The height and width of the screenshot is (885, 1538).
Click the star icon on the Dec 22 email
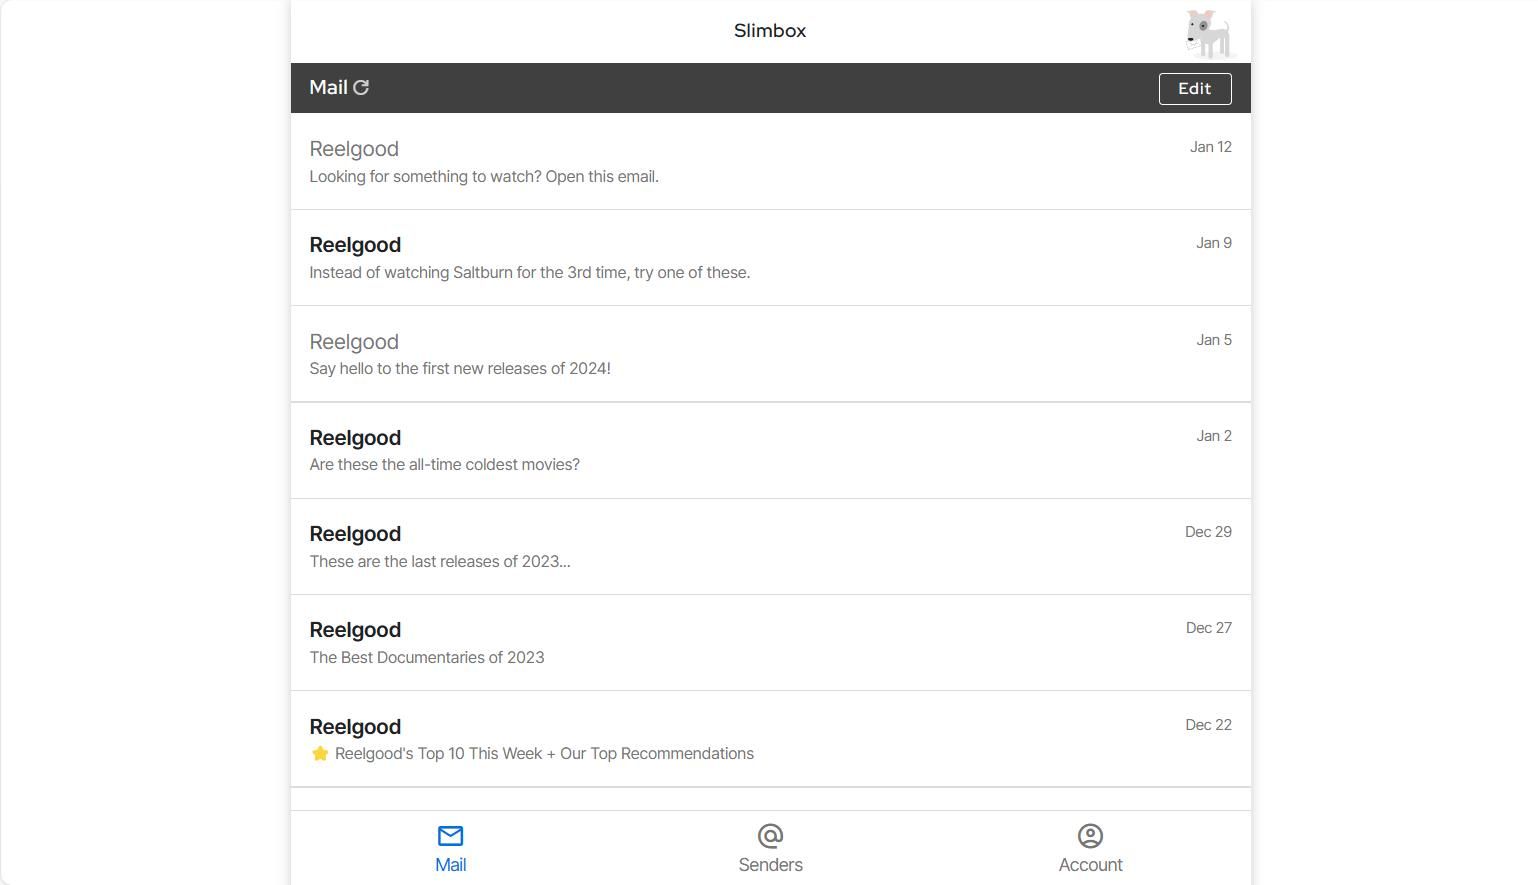(320, 753)
